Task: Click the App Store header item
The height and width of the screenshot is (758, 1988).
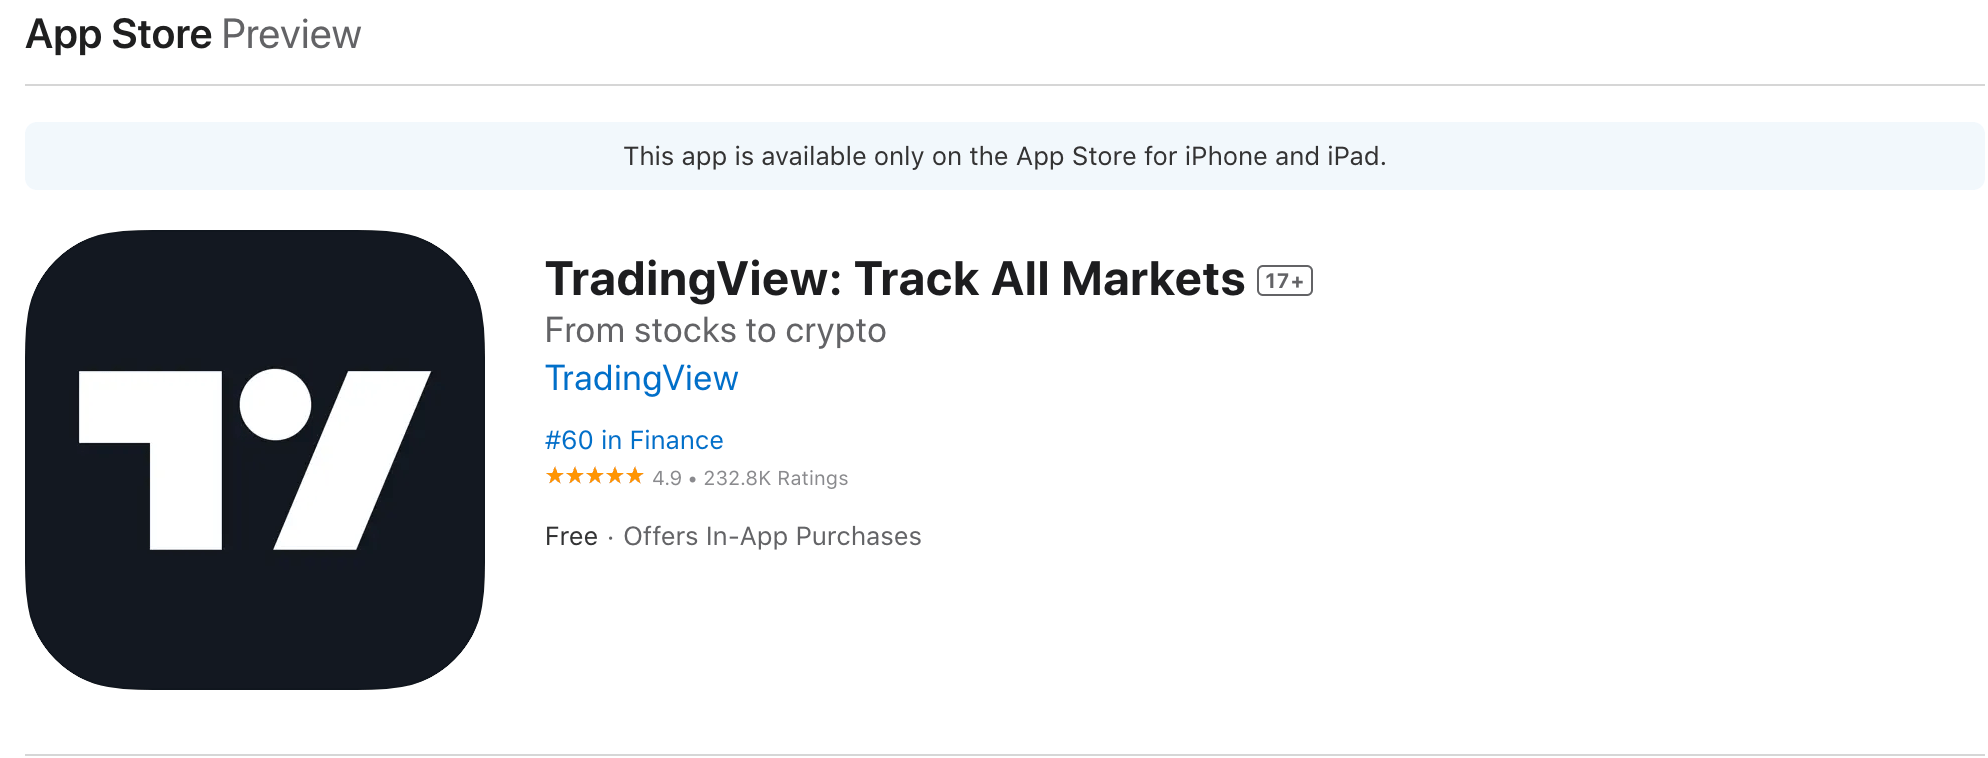Action: [x=119, y=33]
